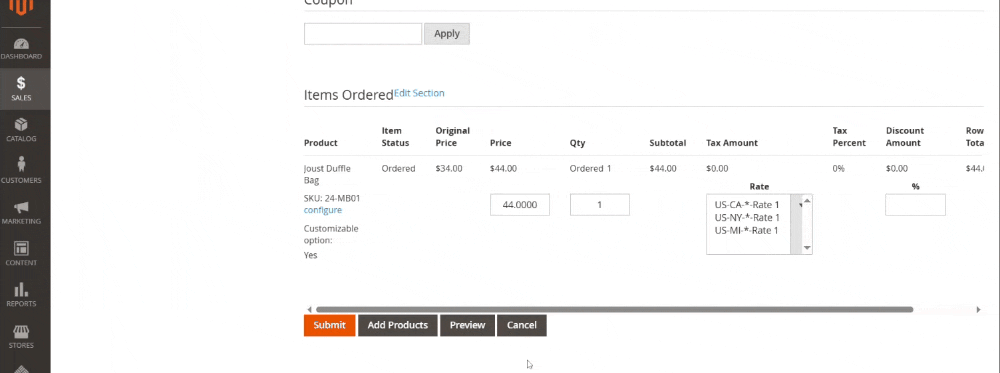This screenshot has height=373, width=1000.
Task: Click the Tax Amount column header
Action: (732, 143)
